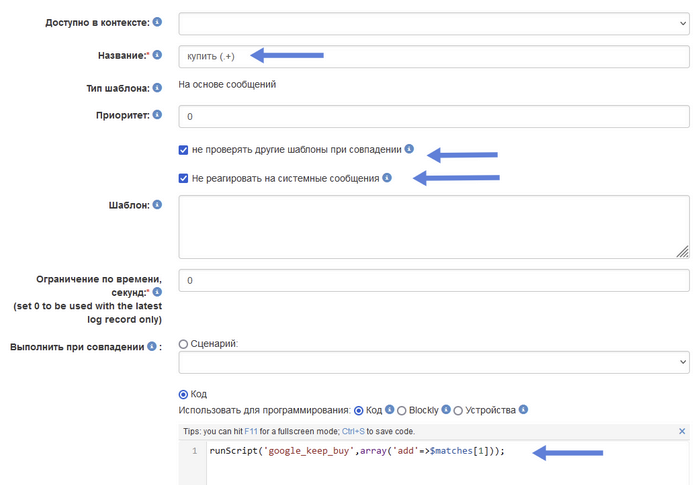Viewport: 699px width, 485px height.
Task: Click info icon beside Приоритет label
Action: [x=157, y=114]
